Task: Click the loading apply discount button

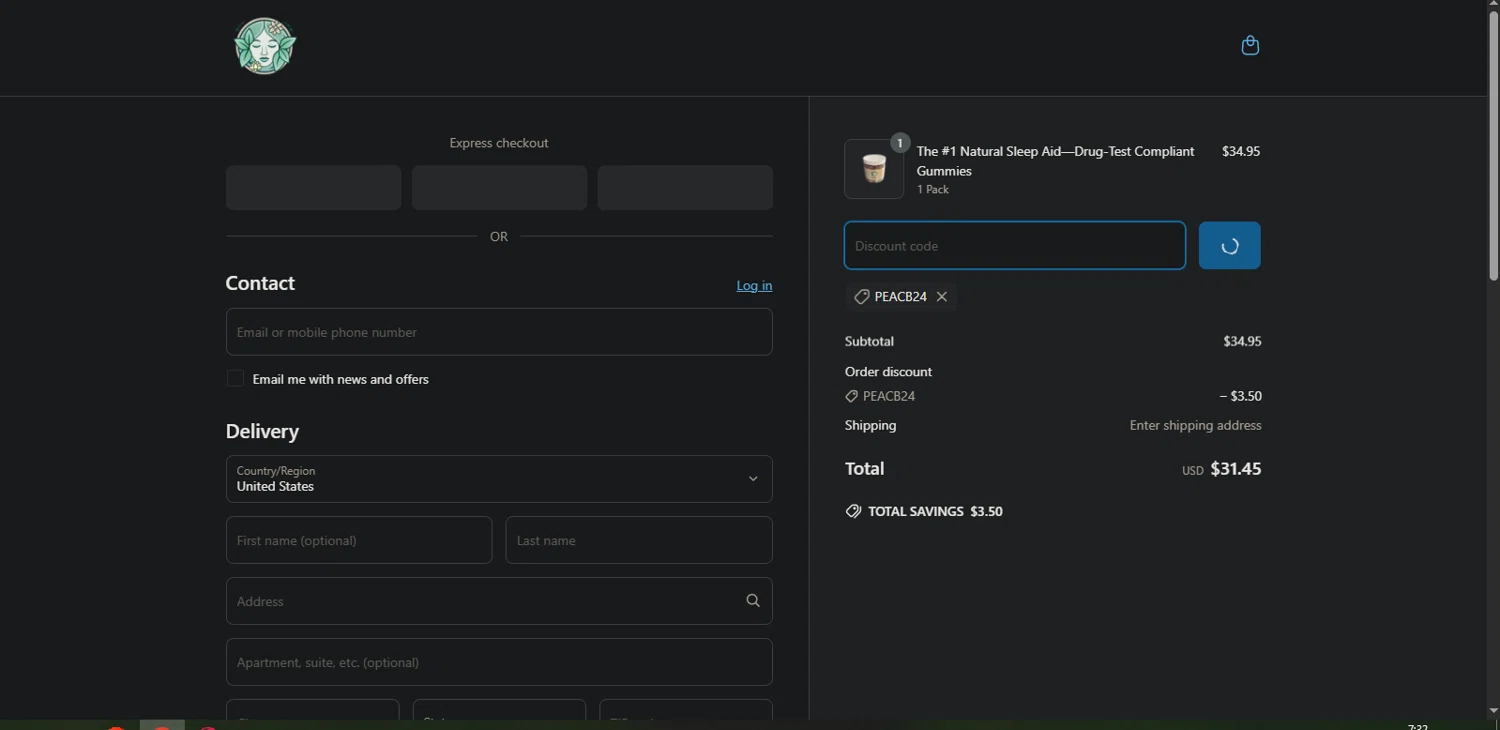Action: tap(1230, 246)
